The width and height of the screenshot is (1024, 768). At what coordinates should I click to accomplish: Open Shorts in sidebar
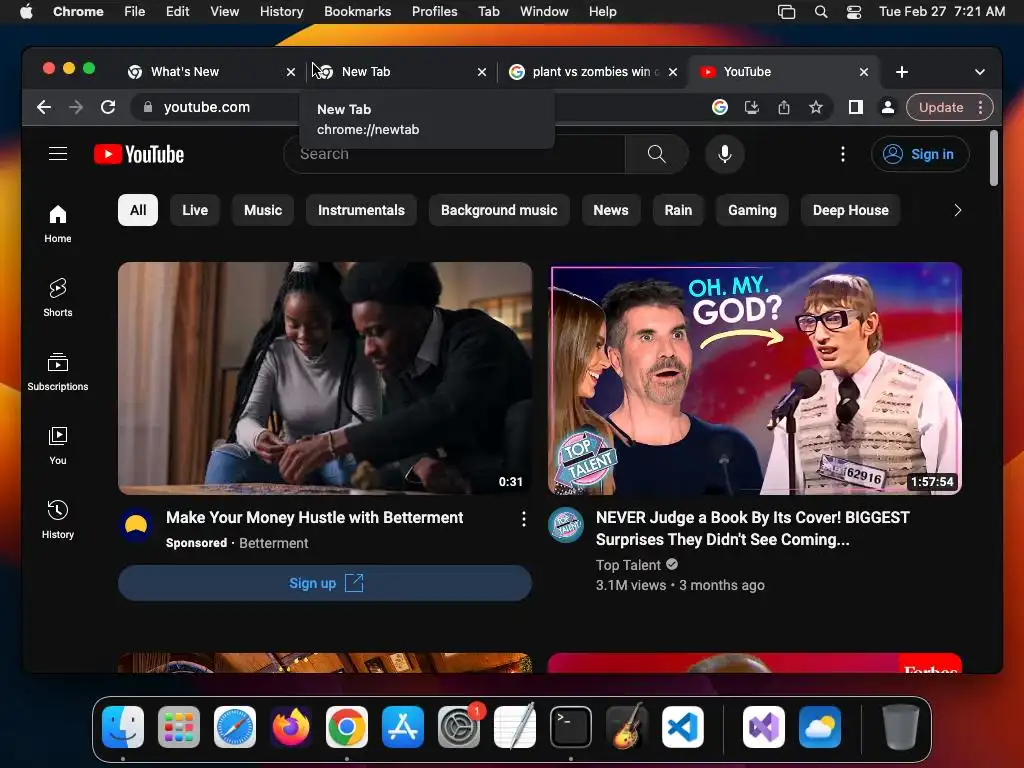[x=57, y=298]
